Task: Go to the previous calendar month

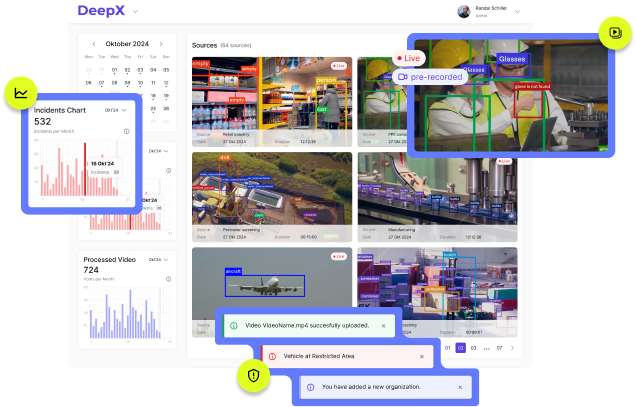Action: click(x=94, y=44)
